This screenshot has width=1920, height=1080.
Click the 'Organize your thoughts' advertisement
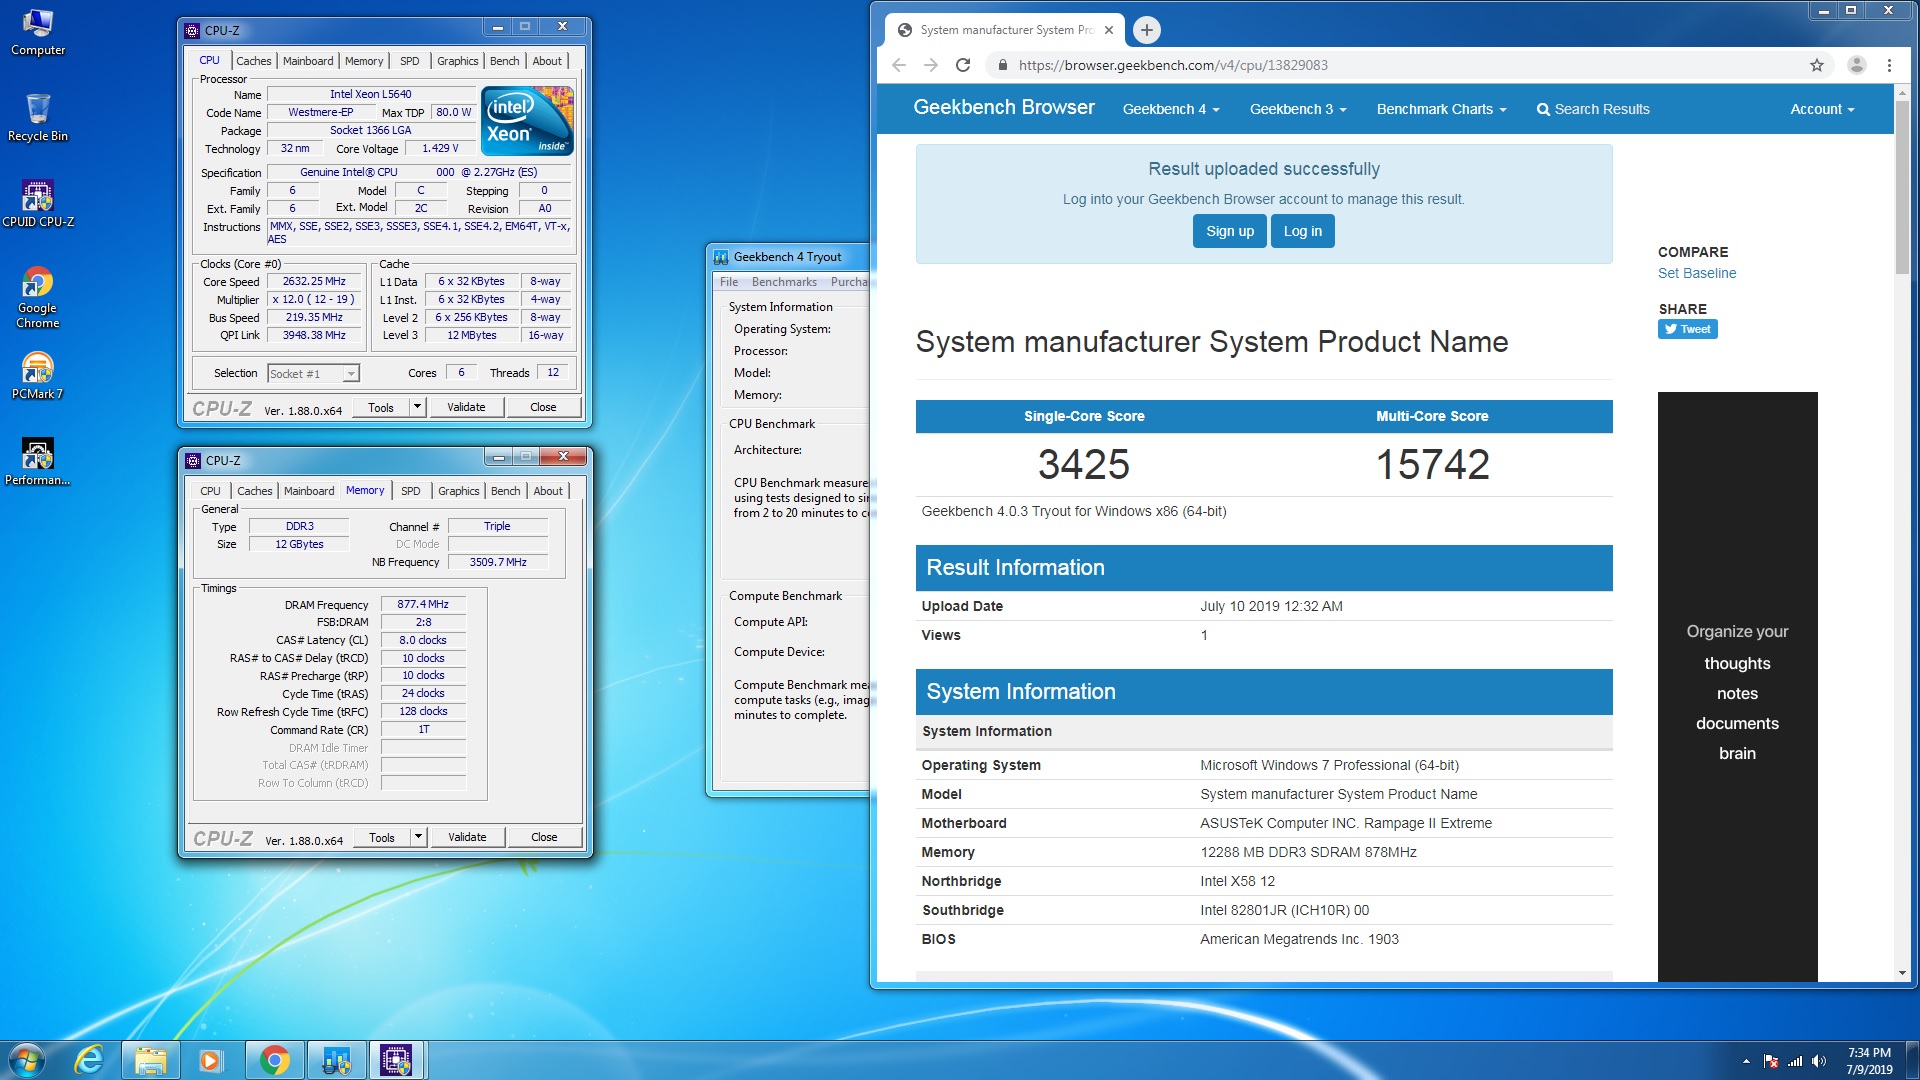(1737, 687)
